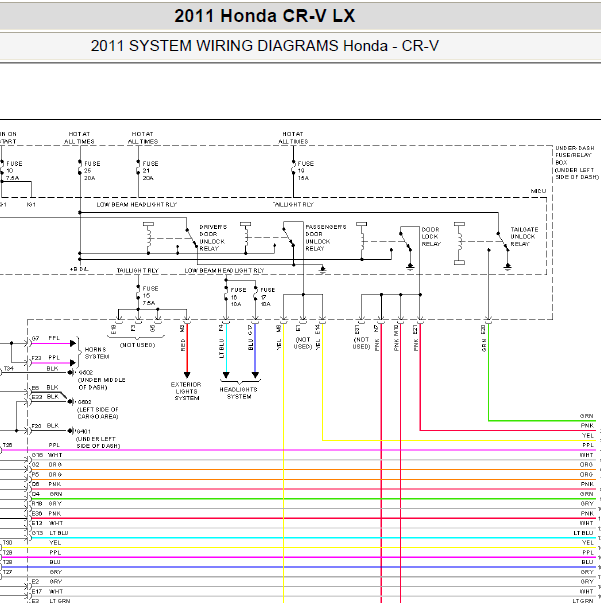Click the DRIVER'S DOOR UNLOCK RELAY label

(213, 238)
